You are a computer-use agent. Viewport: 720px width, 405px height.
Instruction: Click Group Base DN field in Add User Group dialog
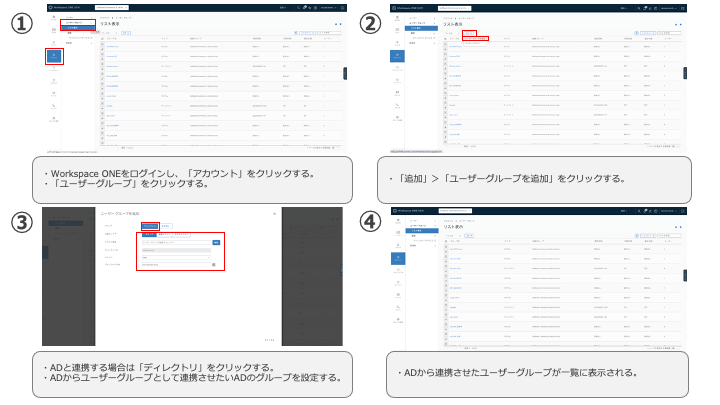coord(177,265)
